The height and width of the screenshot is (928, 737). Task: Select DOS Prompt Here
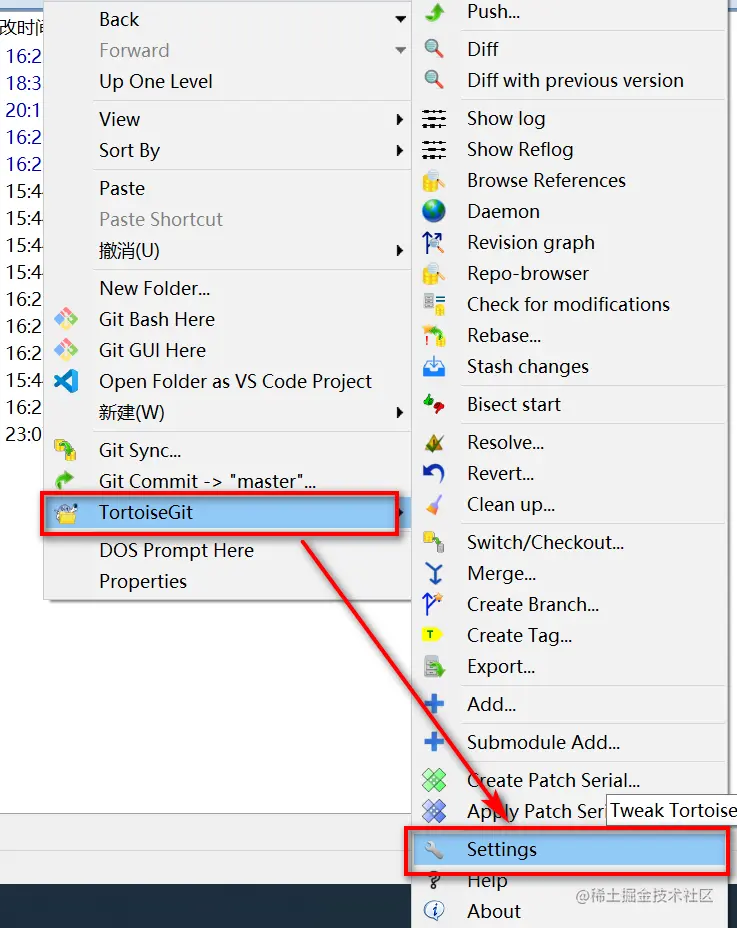click(x=176, y=550)
